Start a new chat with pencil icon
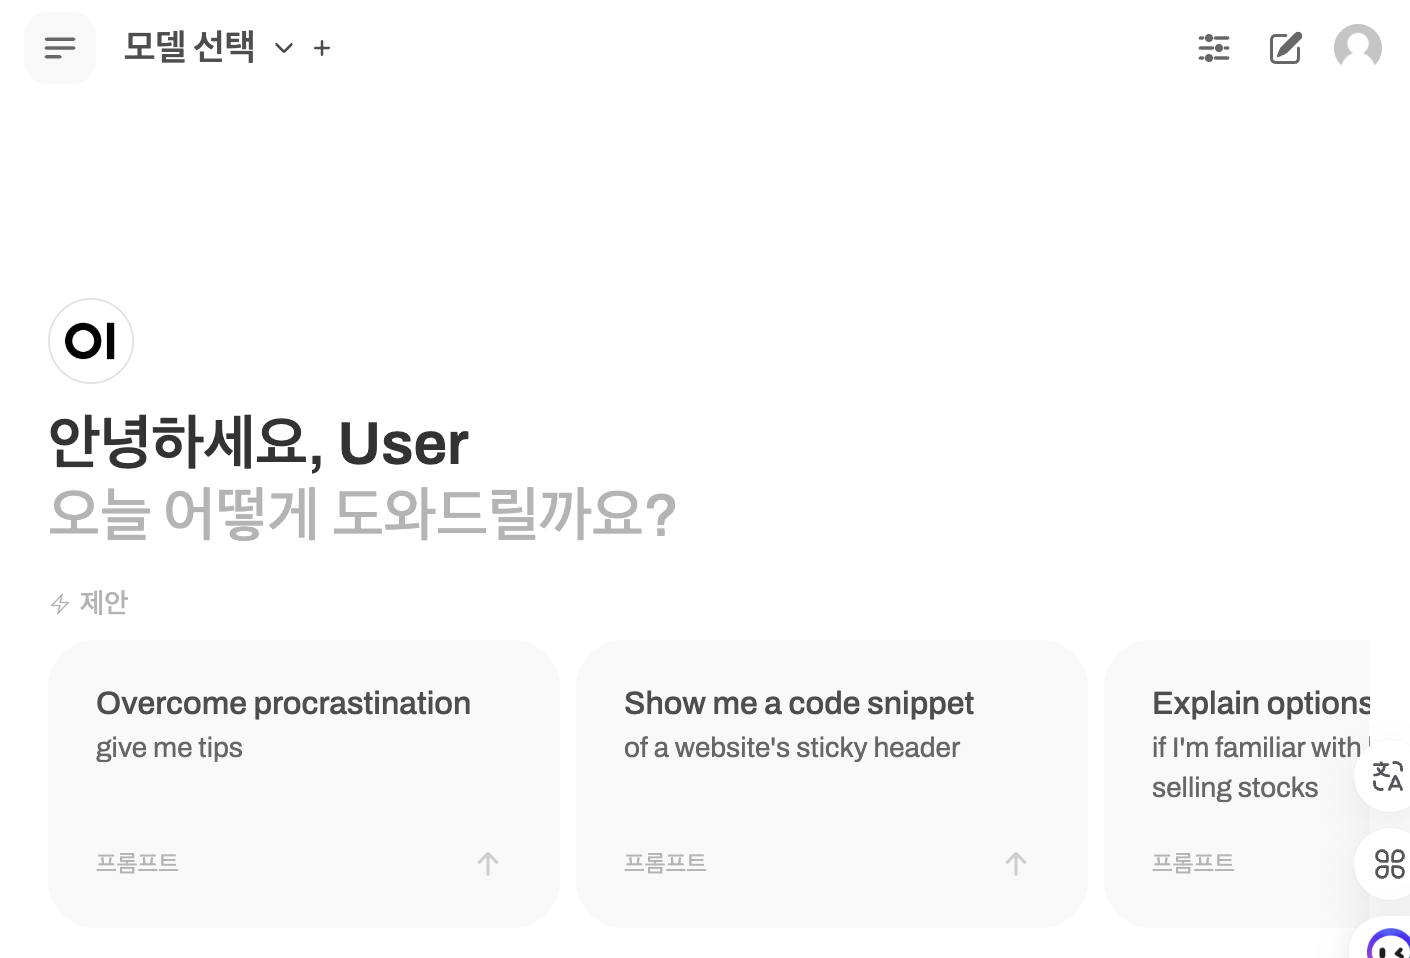The image size is (1410, 958). pos(1286,48)
